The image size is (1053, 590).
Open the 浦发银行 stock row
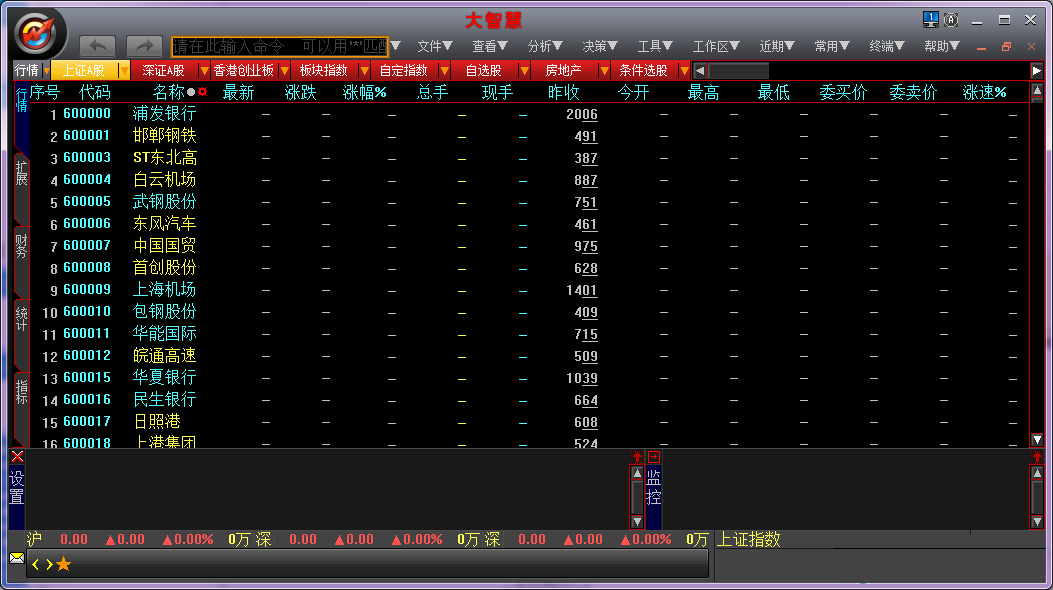click(x=164, y=114)
